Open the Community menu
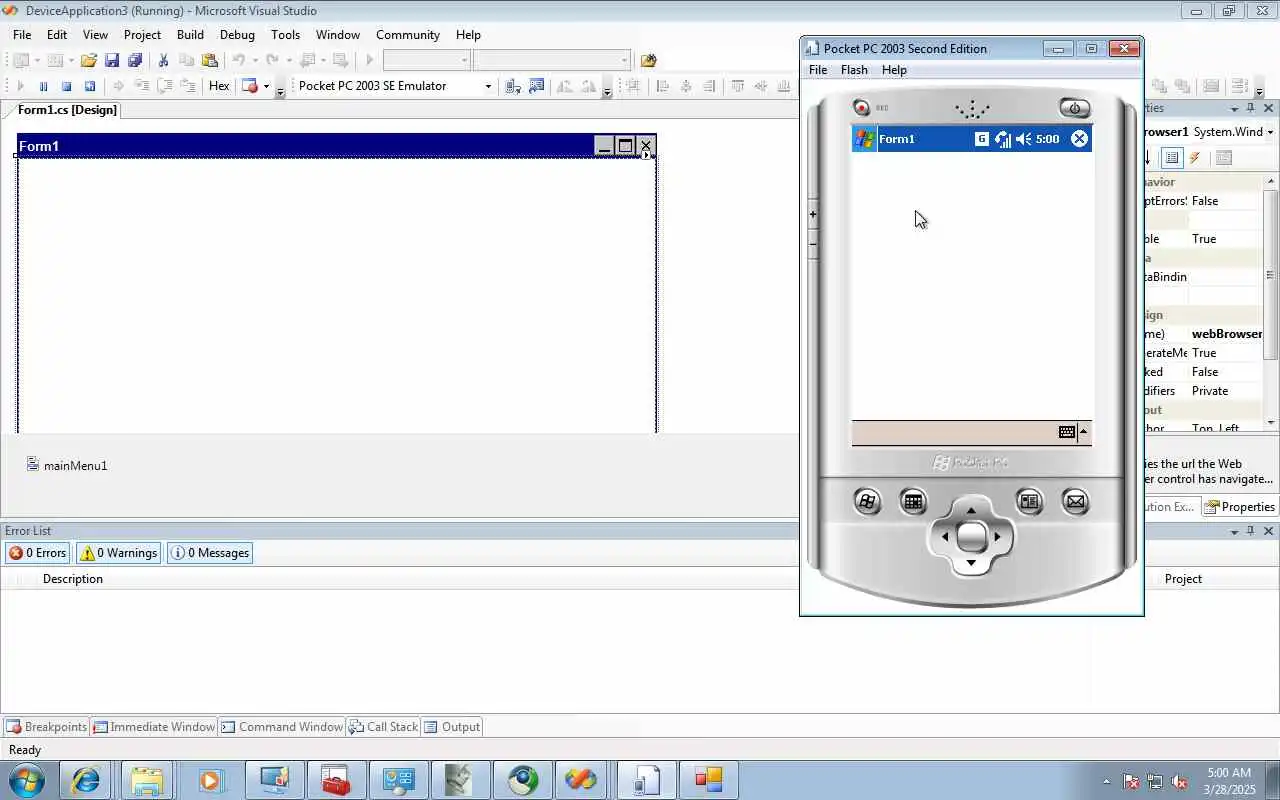 [x=408, y=34]
